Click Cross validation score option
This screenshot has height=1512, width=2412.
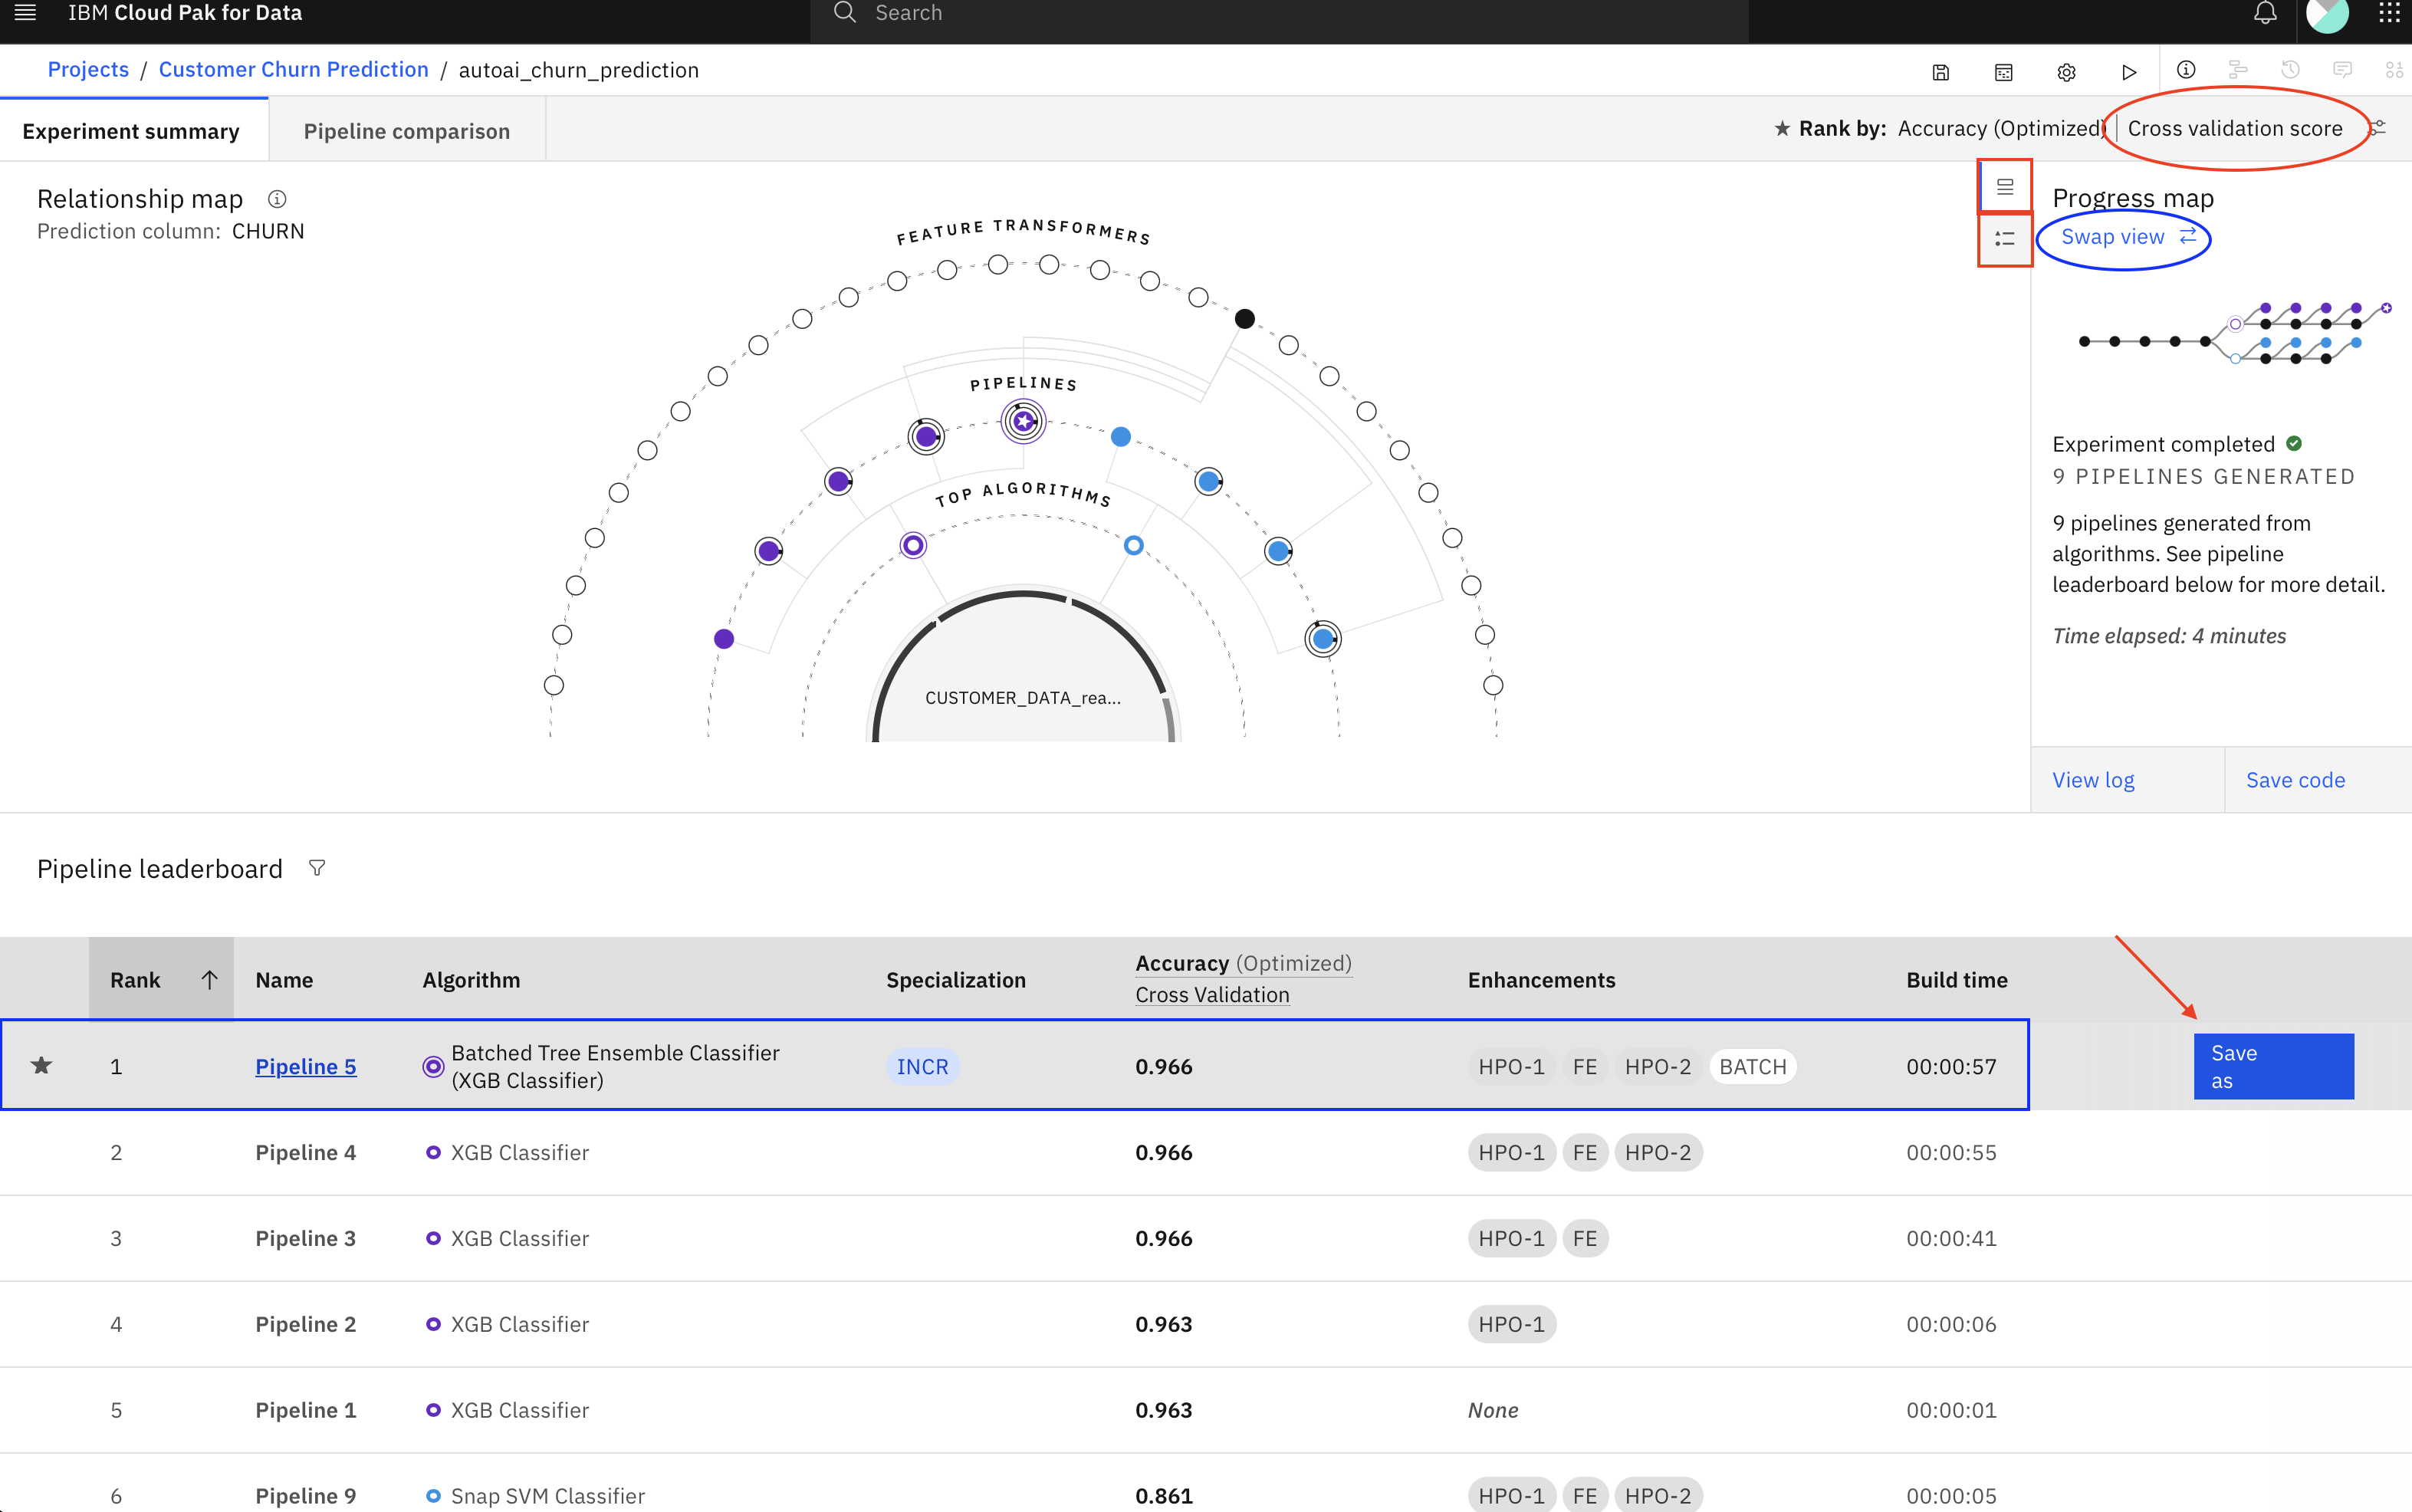pos(2234,129)
